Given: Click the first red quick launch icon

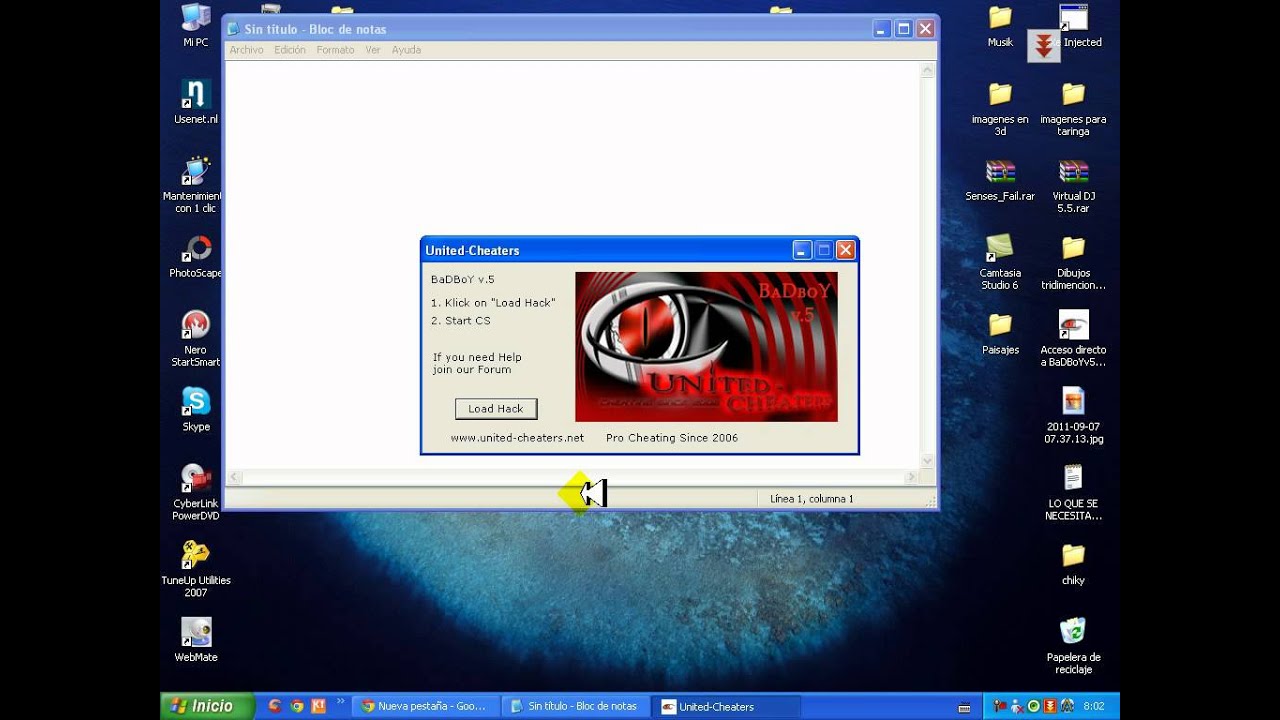Looking at the screenshot, I should coord(275,706).
